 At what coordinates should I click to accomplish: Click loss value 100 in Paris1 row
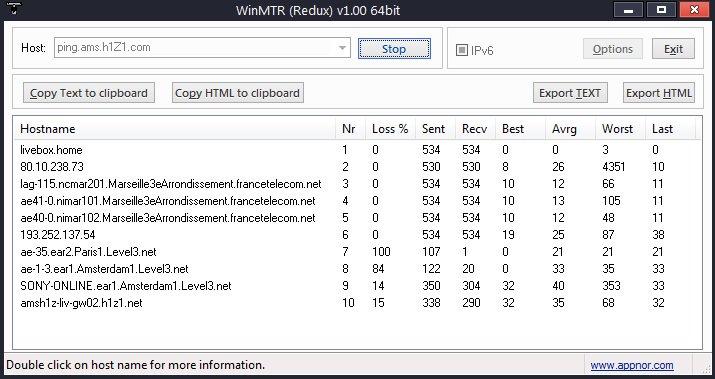[x=381, y=252]
